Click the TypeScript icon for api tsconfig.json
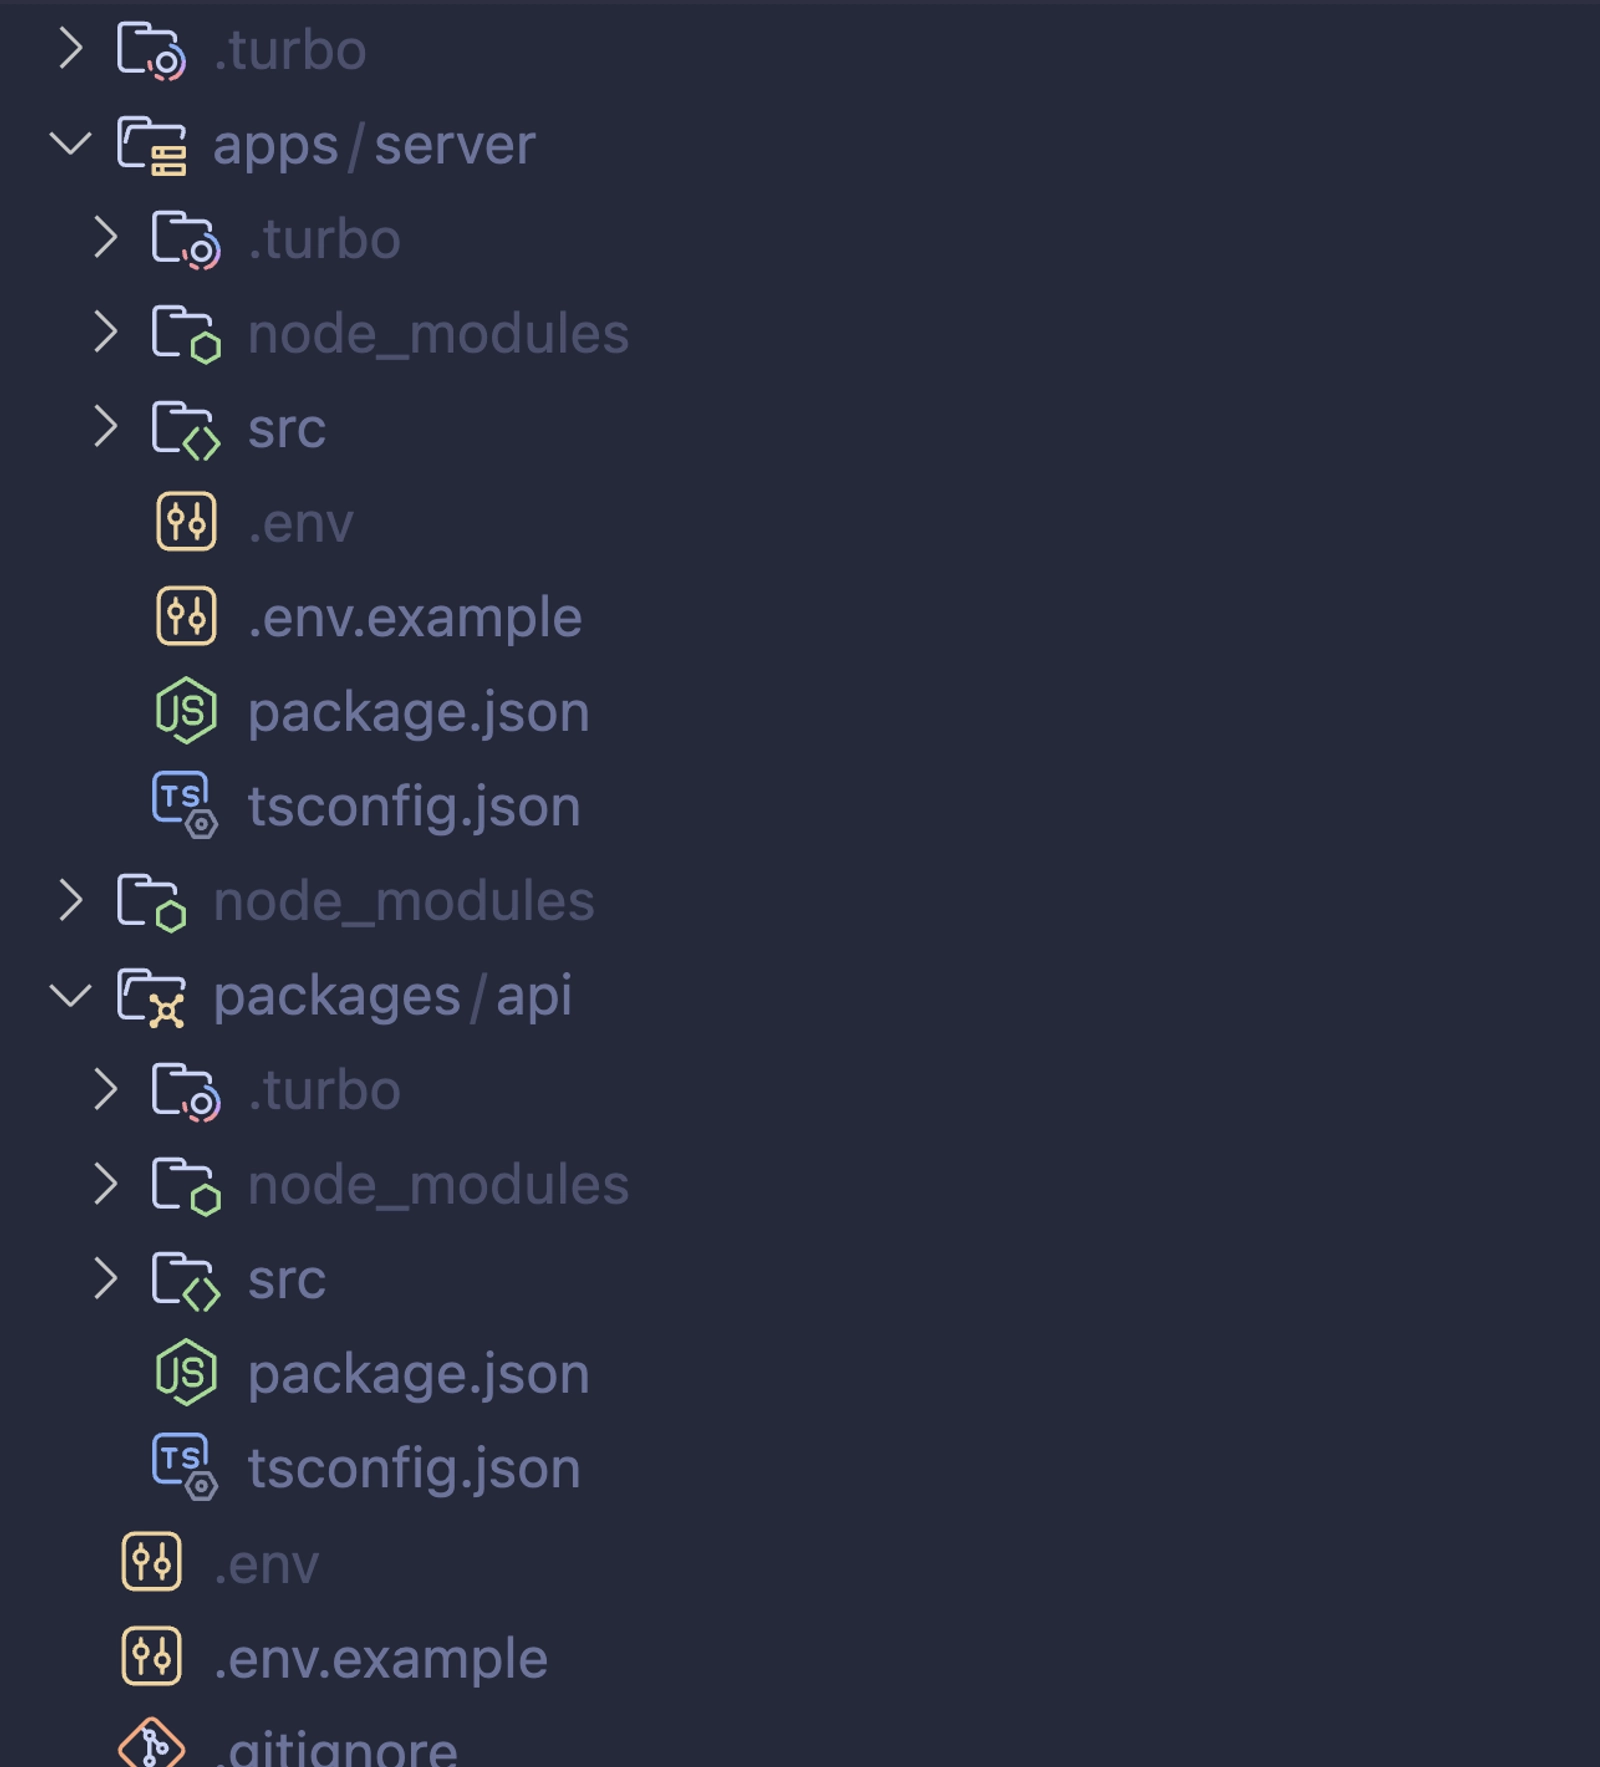The width and height of the screenshot is (1600, 1767). [185, 1468]
